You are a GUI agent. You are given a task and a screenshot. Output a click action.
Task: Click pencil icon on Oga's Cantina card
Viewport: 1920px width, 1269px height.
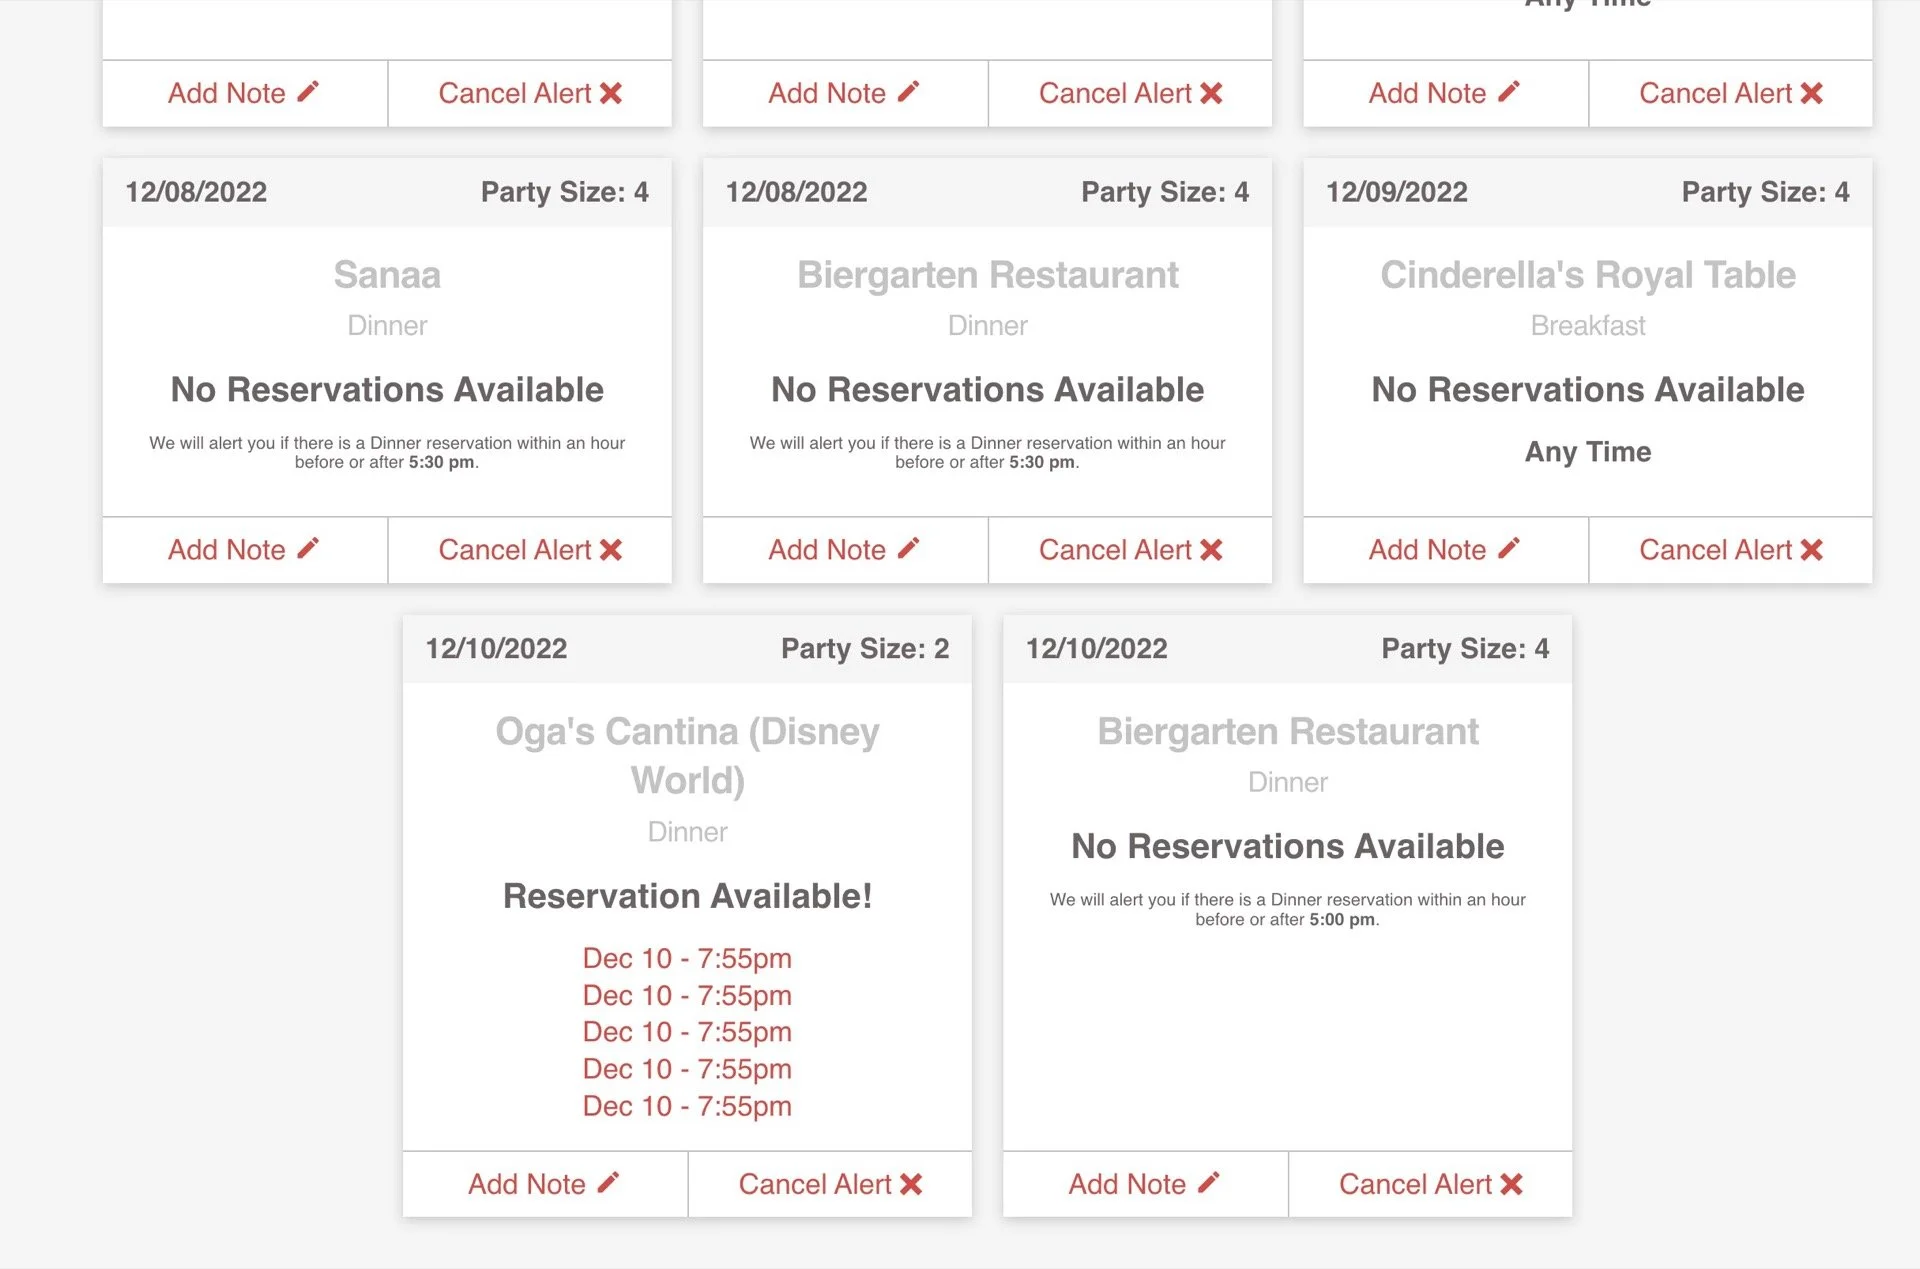pos(608,1183)
